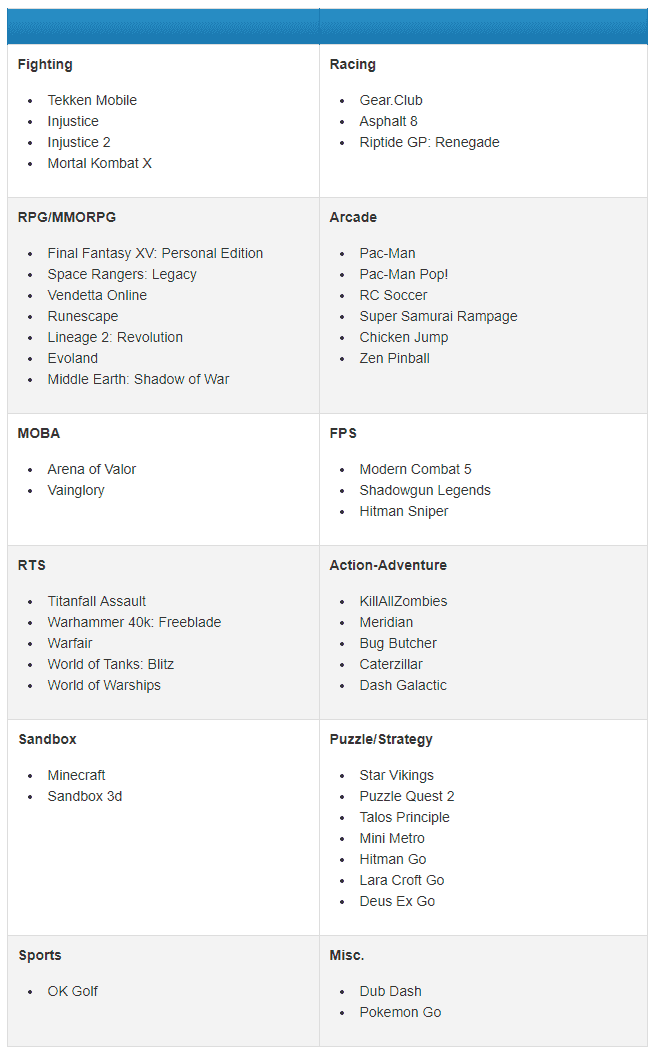The image size is (658, 1057).
Task: Click Final Fantasy XV: Personal Edition
Action: [155, 253]
